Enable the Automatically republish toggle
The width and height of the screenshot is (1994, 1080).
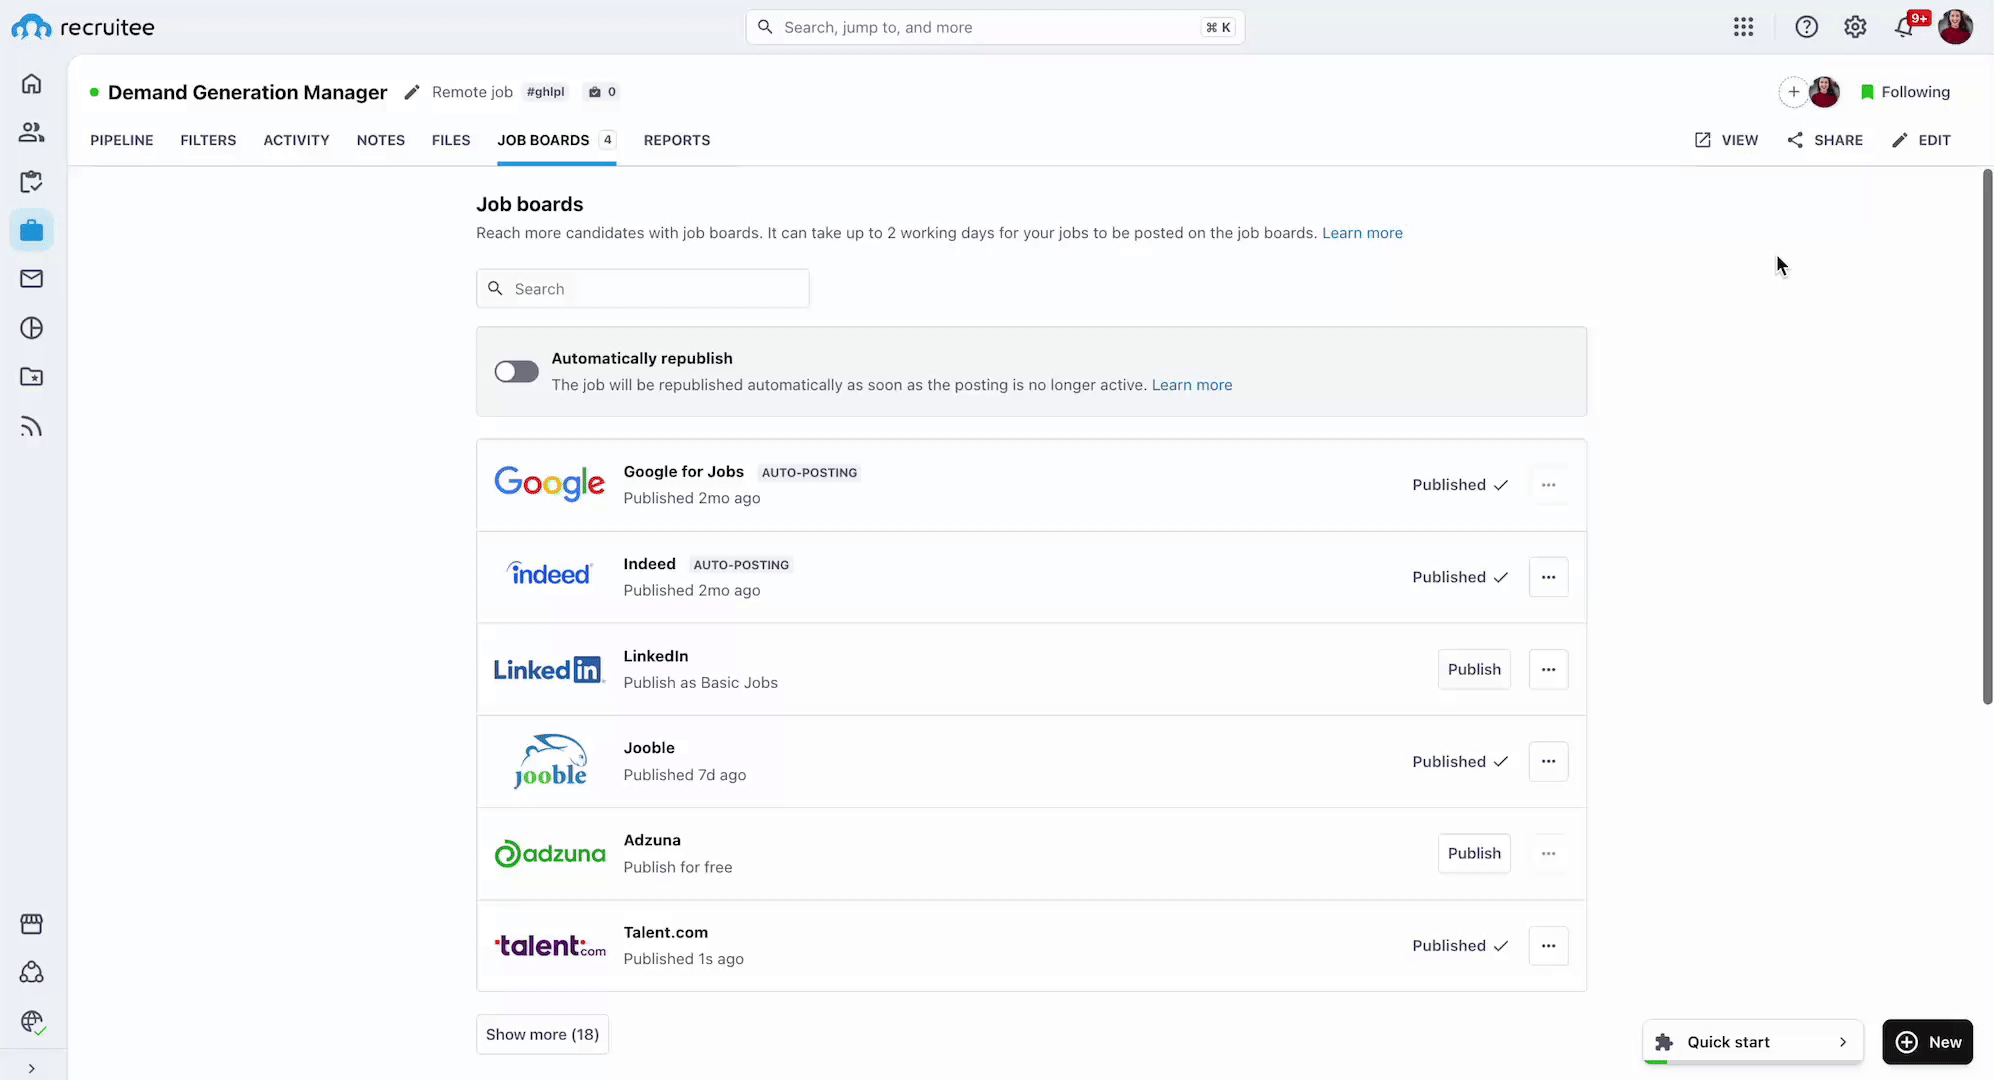pyautogui.click(x=515, y=371)
